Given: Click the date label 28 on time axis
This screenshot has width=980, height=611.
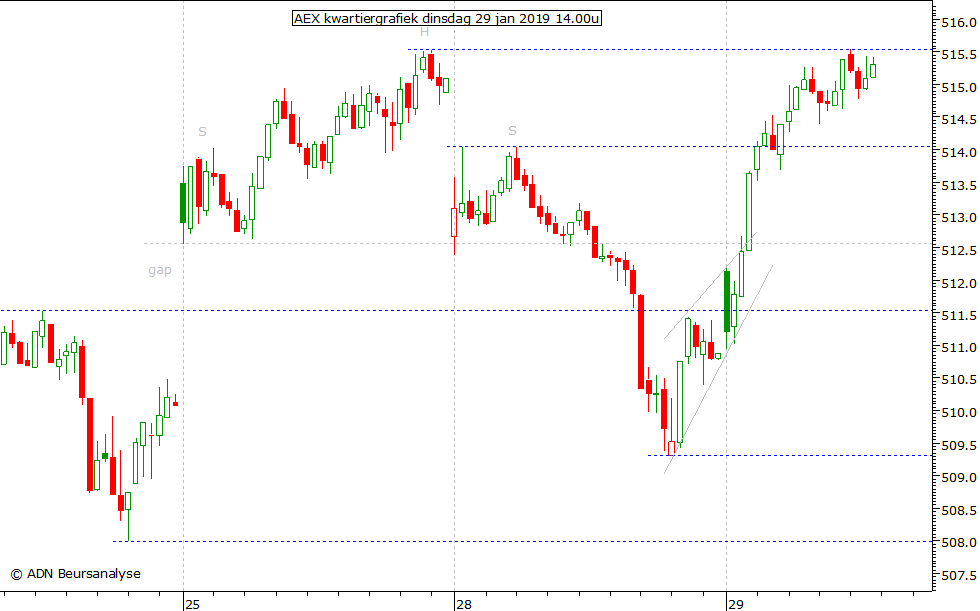Looking at the screenshot, I should (464, 604).
